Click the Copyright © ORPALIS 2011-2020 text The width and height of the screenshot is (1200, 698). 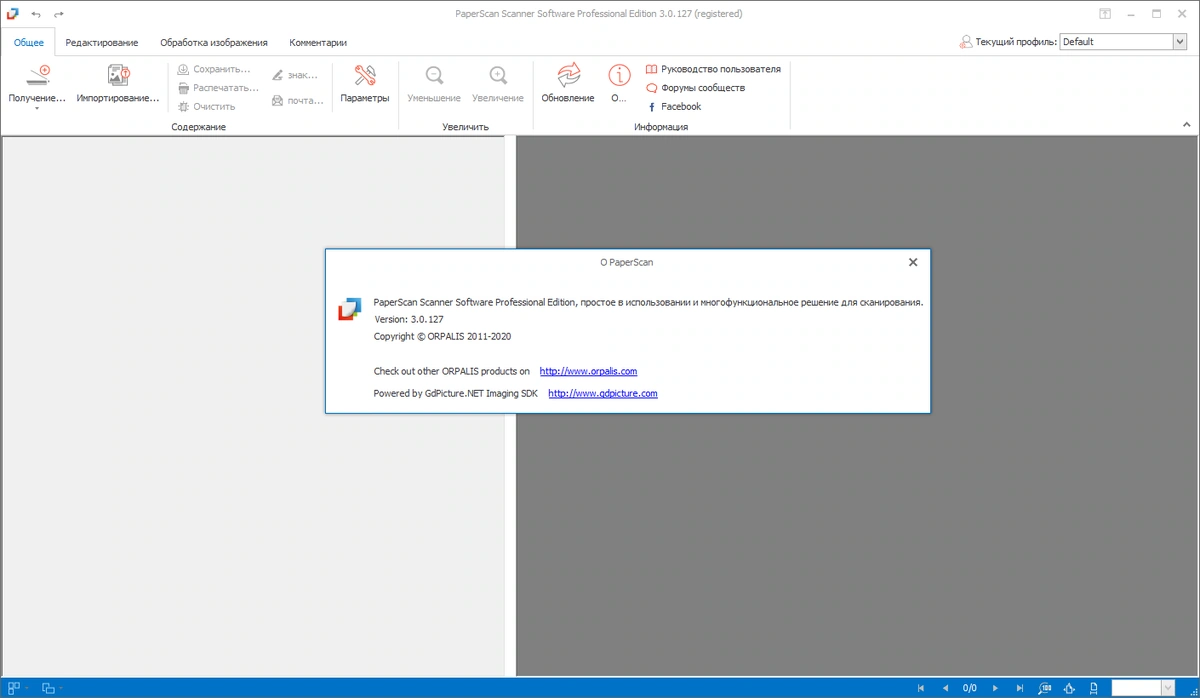point(442,336)
